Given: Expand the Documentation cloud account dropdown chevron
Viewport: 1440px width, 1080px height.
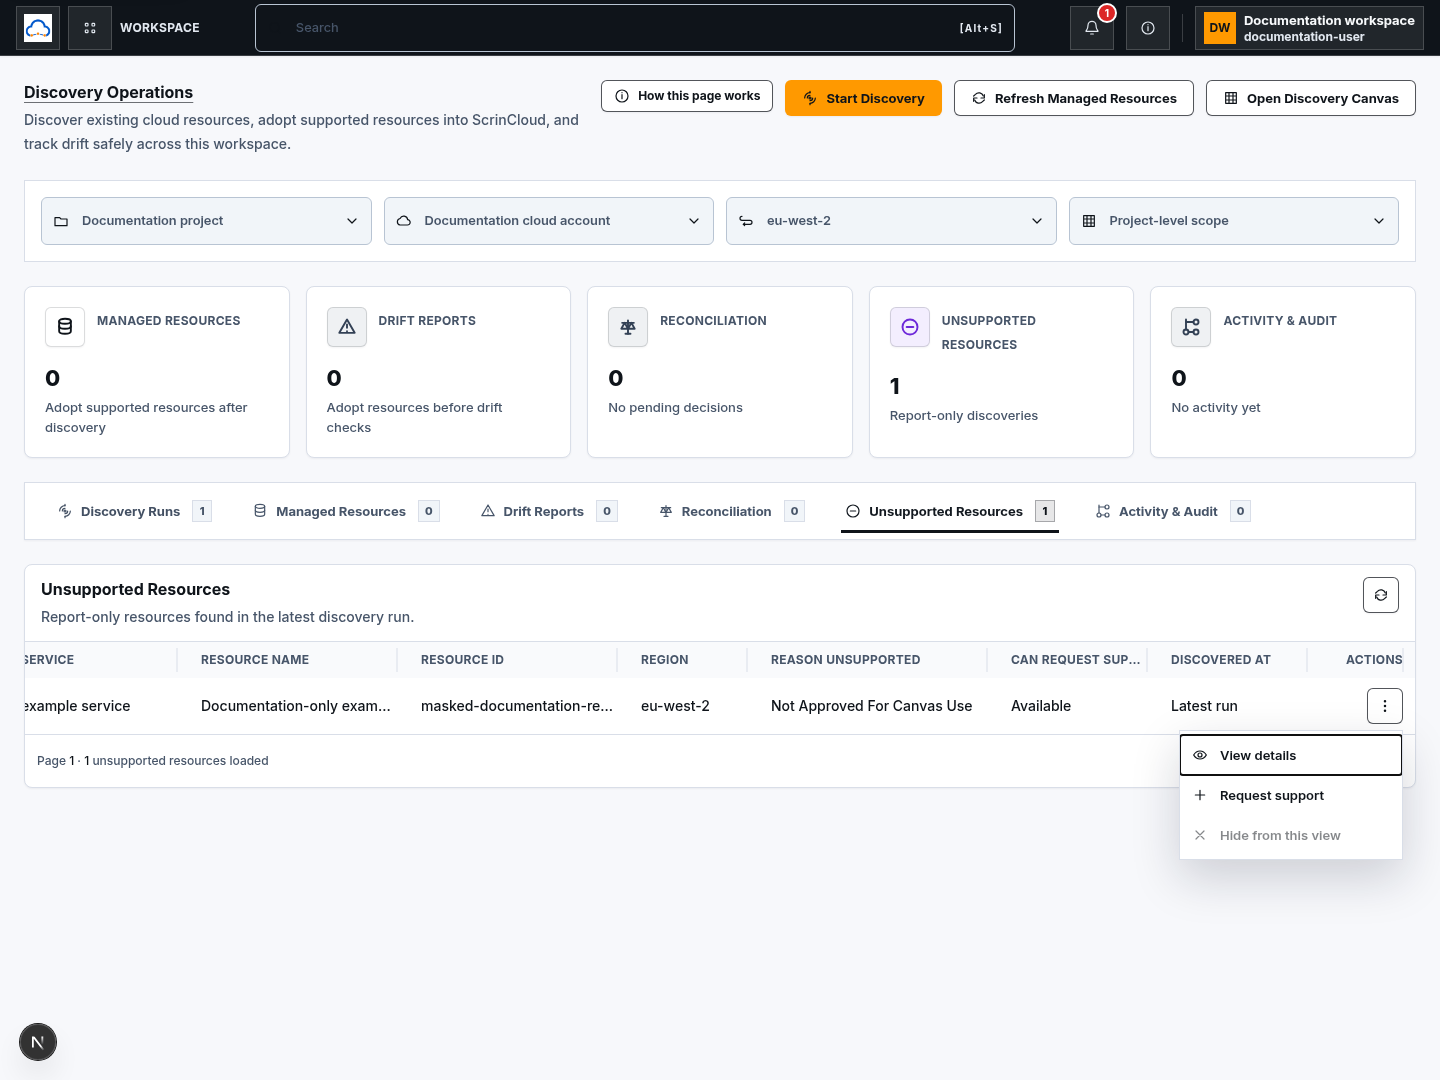Looking at the screenshot, I should (694, 221).
